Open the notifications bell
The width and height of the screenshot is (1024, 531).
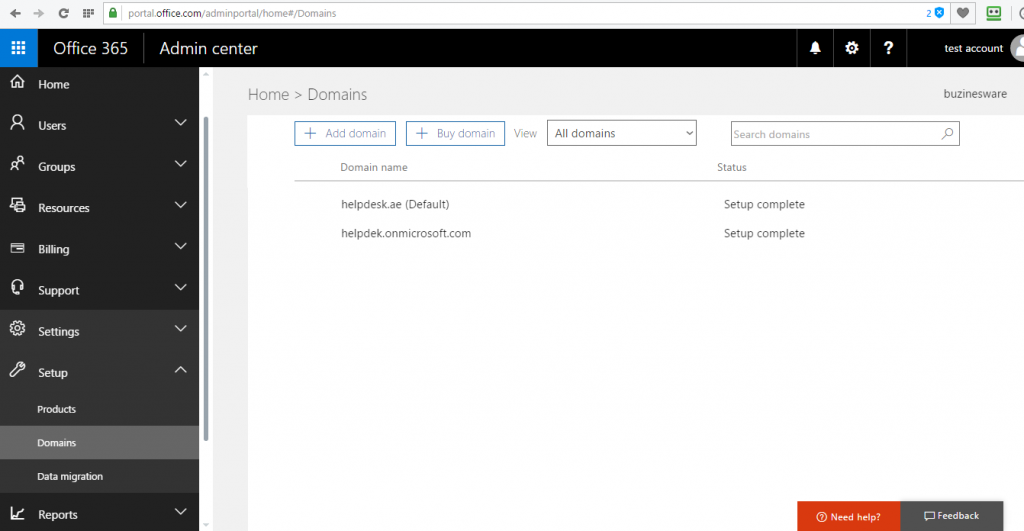coord(815,48)
